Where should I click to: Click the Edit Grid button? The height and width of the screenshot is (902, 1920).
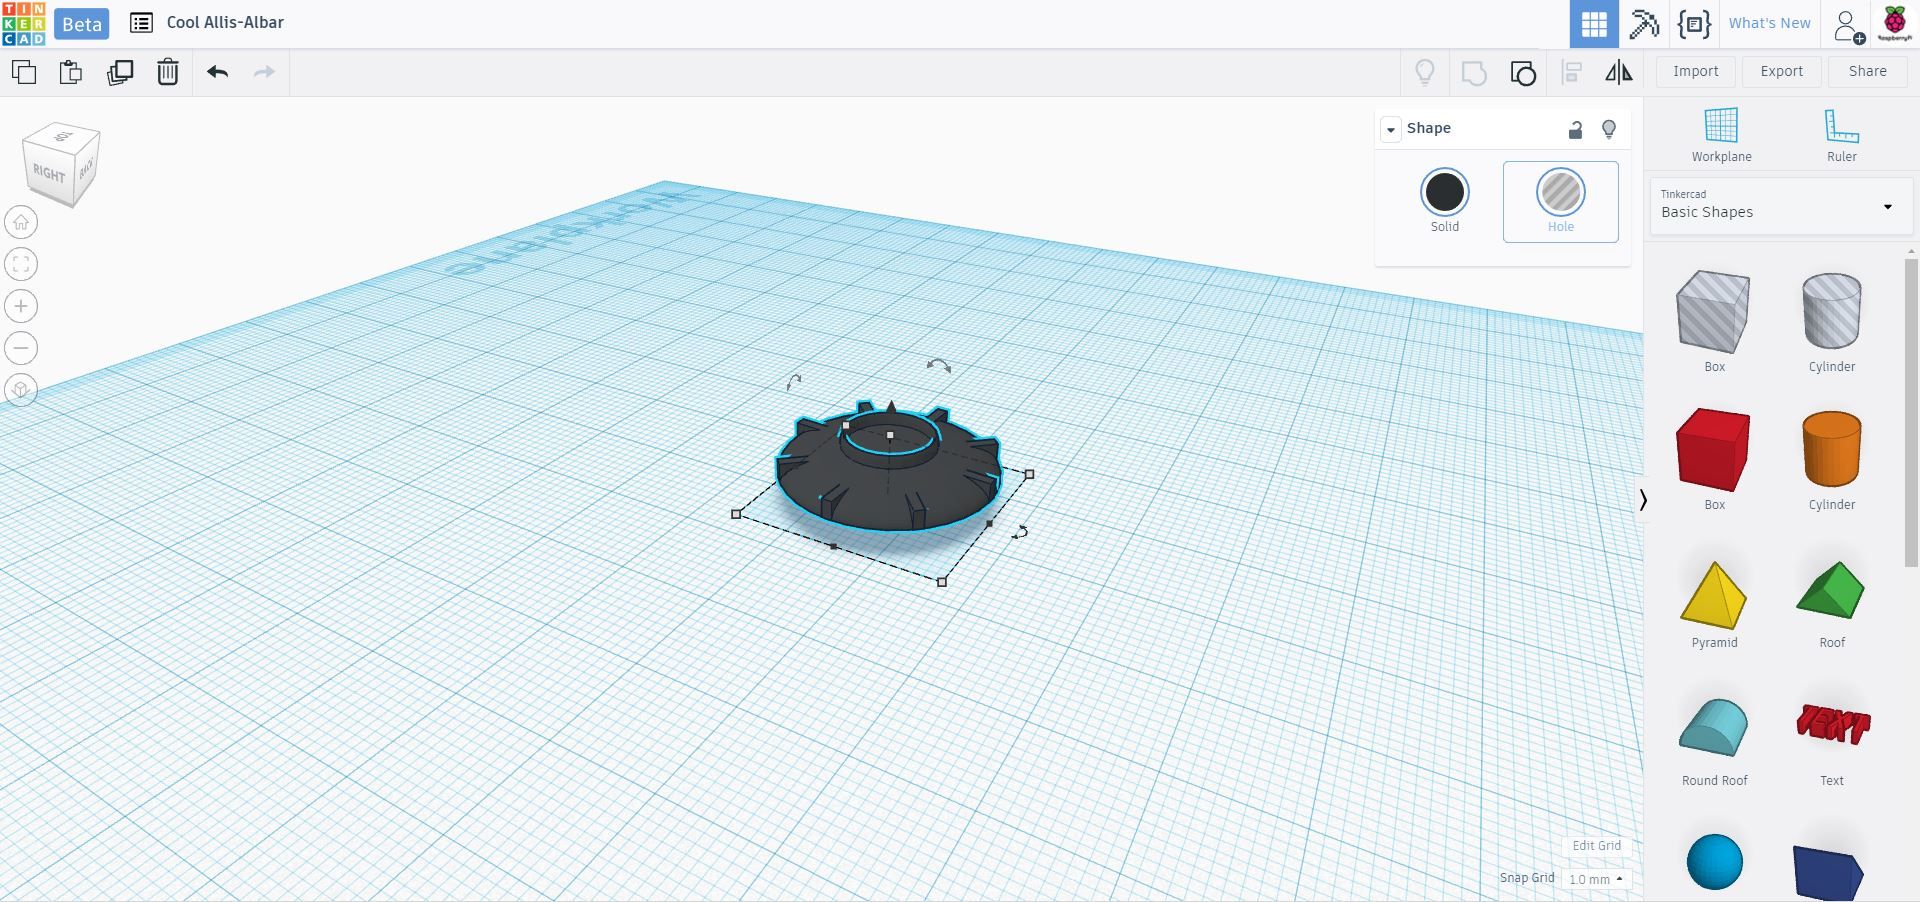[1596, 845]
